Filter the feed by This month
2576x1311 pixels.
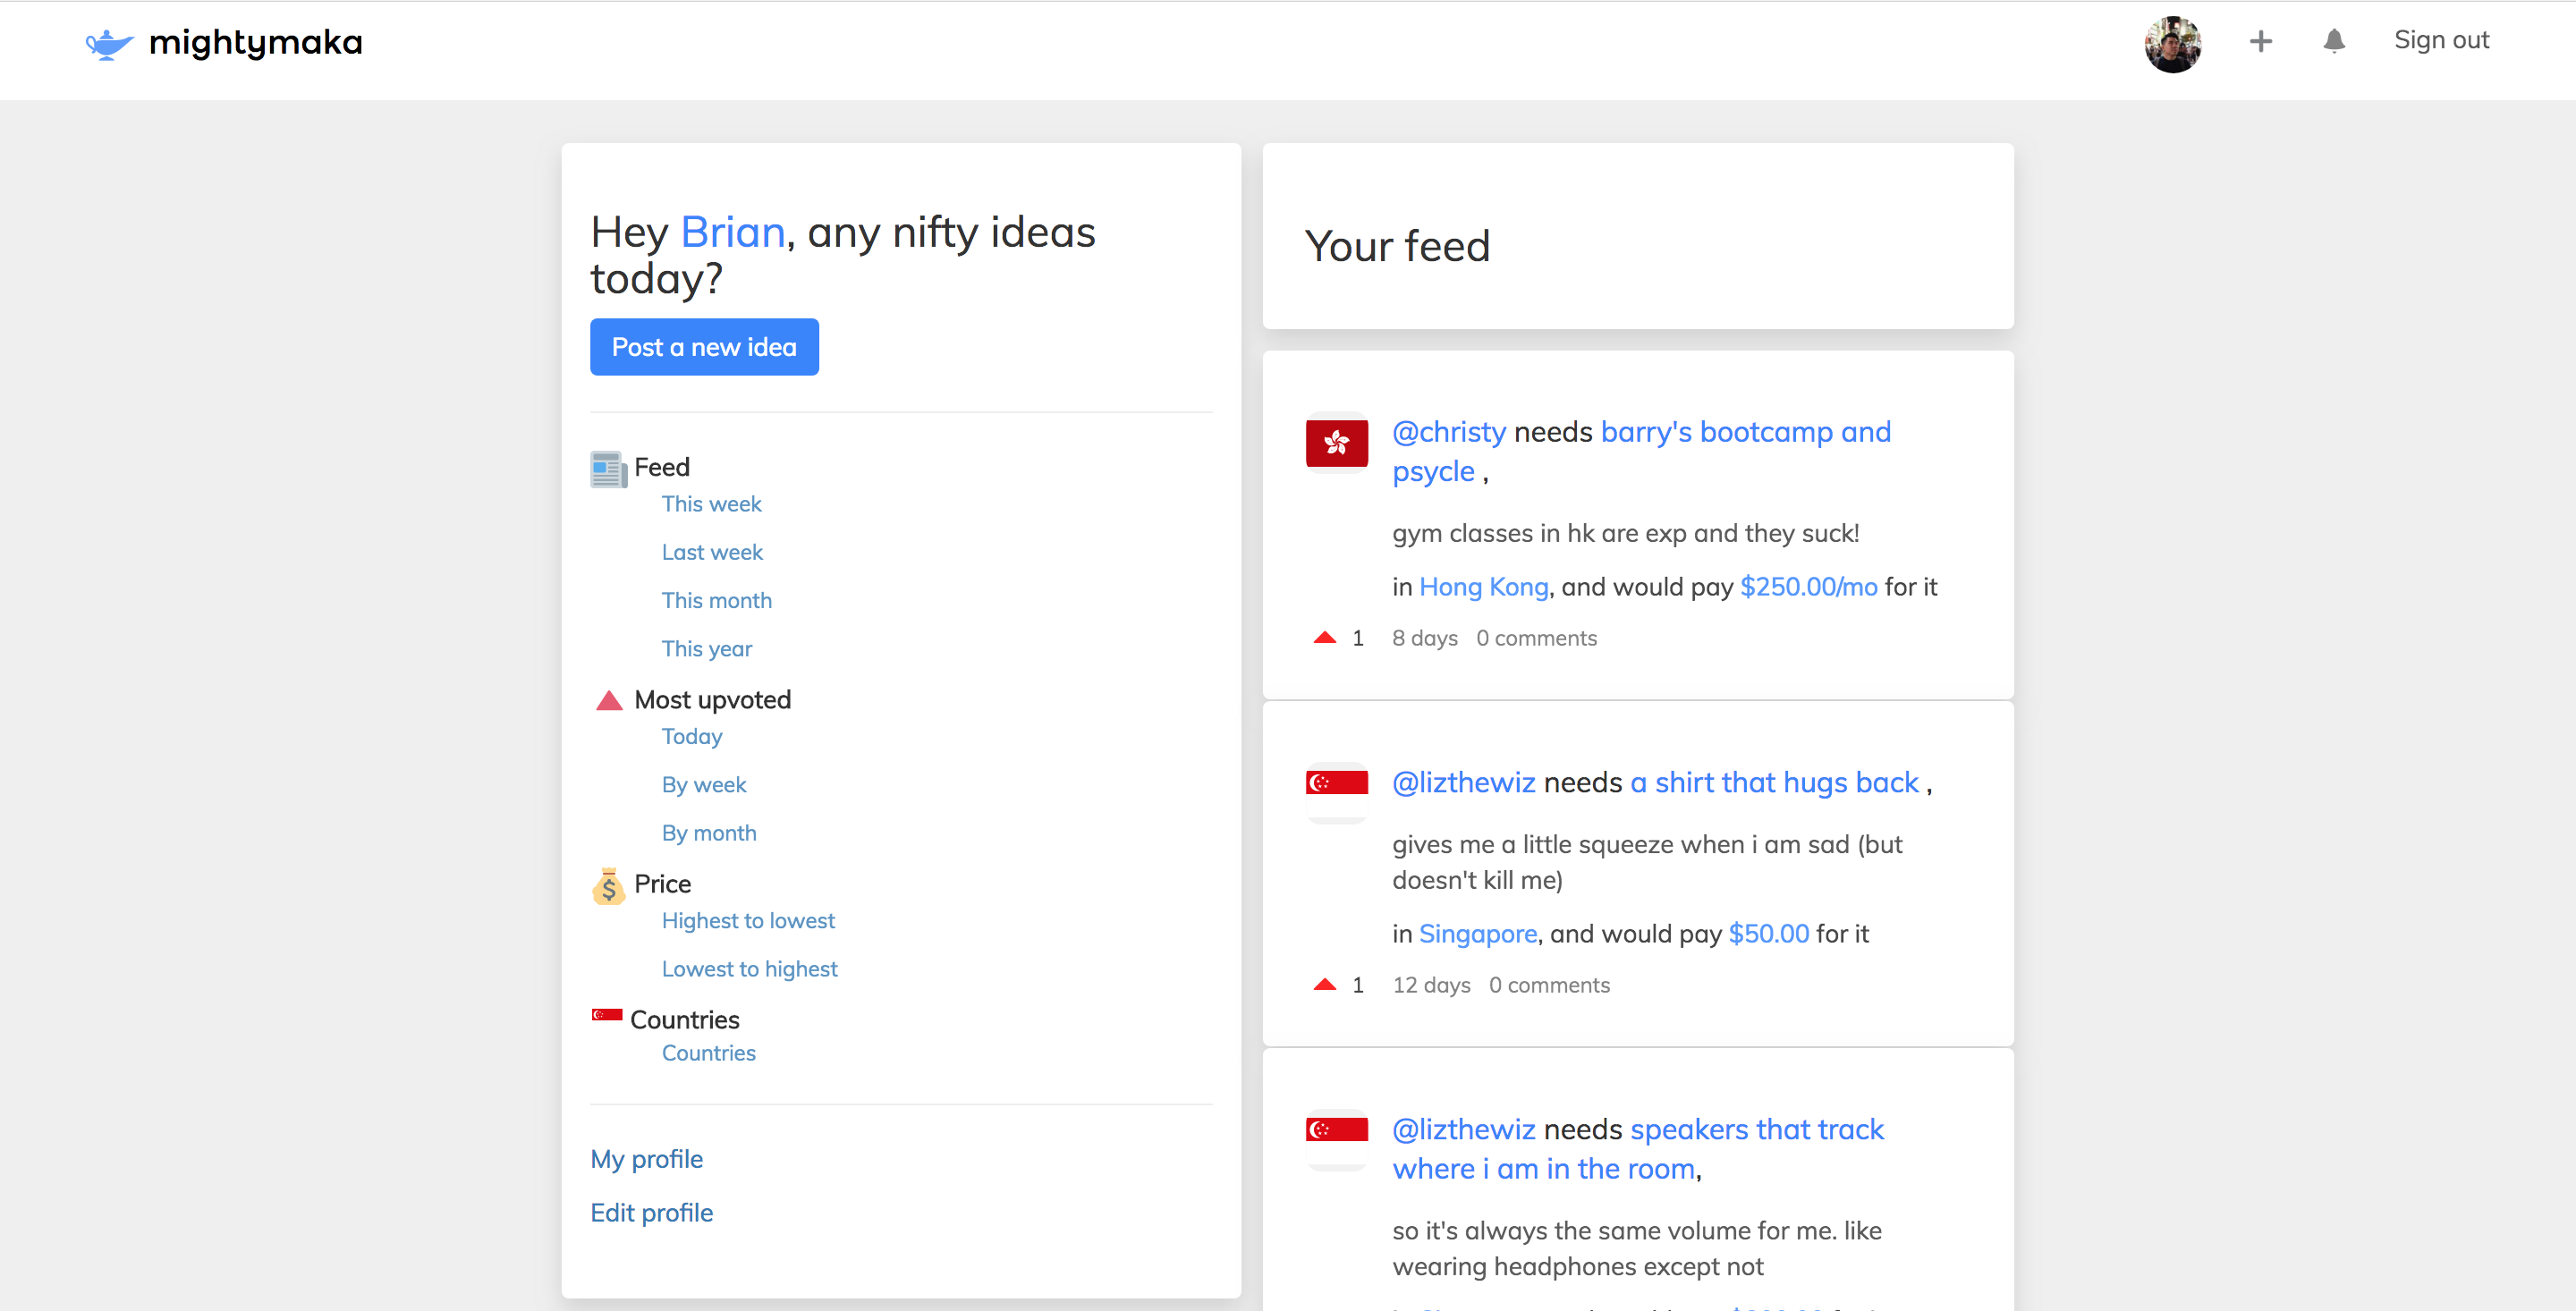tap(716, 601)
